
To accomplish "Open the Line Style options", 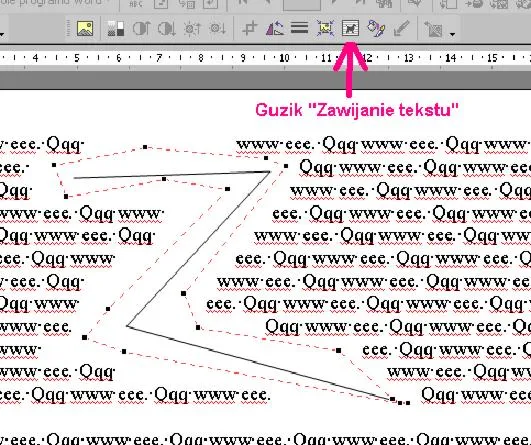I will [300, 28].
